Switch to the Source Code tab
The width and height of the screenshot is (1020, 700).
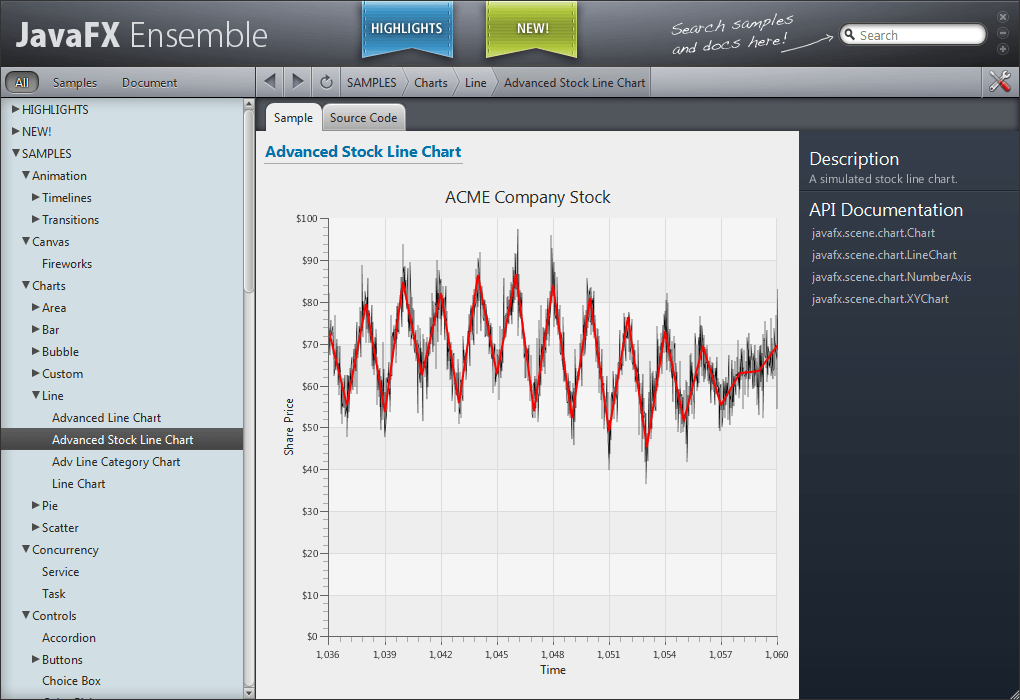tap(364, 118)
